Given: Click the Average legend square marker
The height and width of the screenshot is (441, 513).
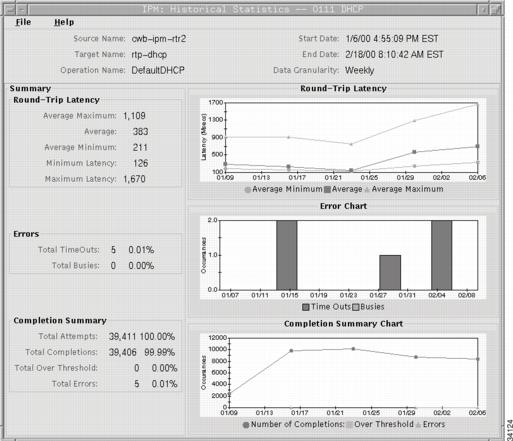Looking at the screenshot, I should click(x=327, y=189).
